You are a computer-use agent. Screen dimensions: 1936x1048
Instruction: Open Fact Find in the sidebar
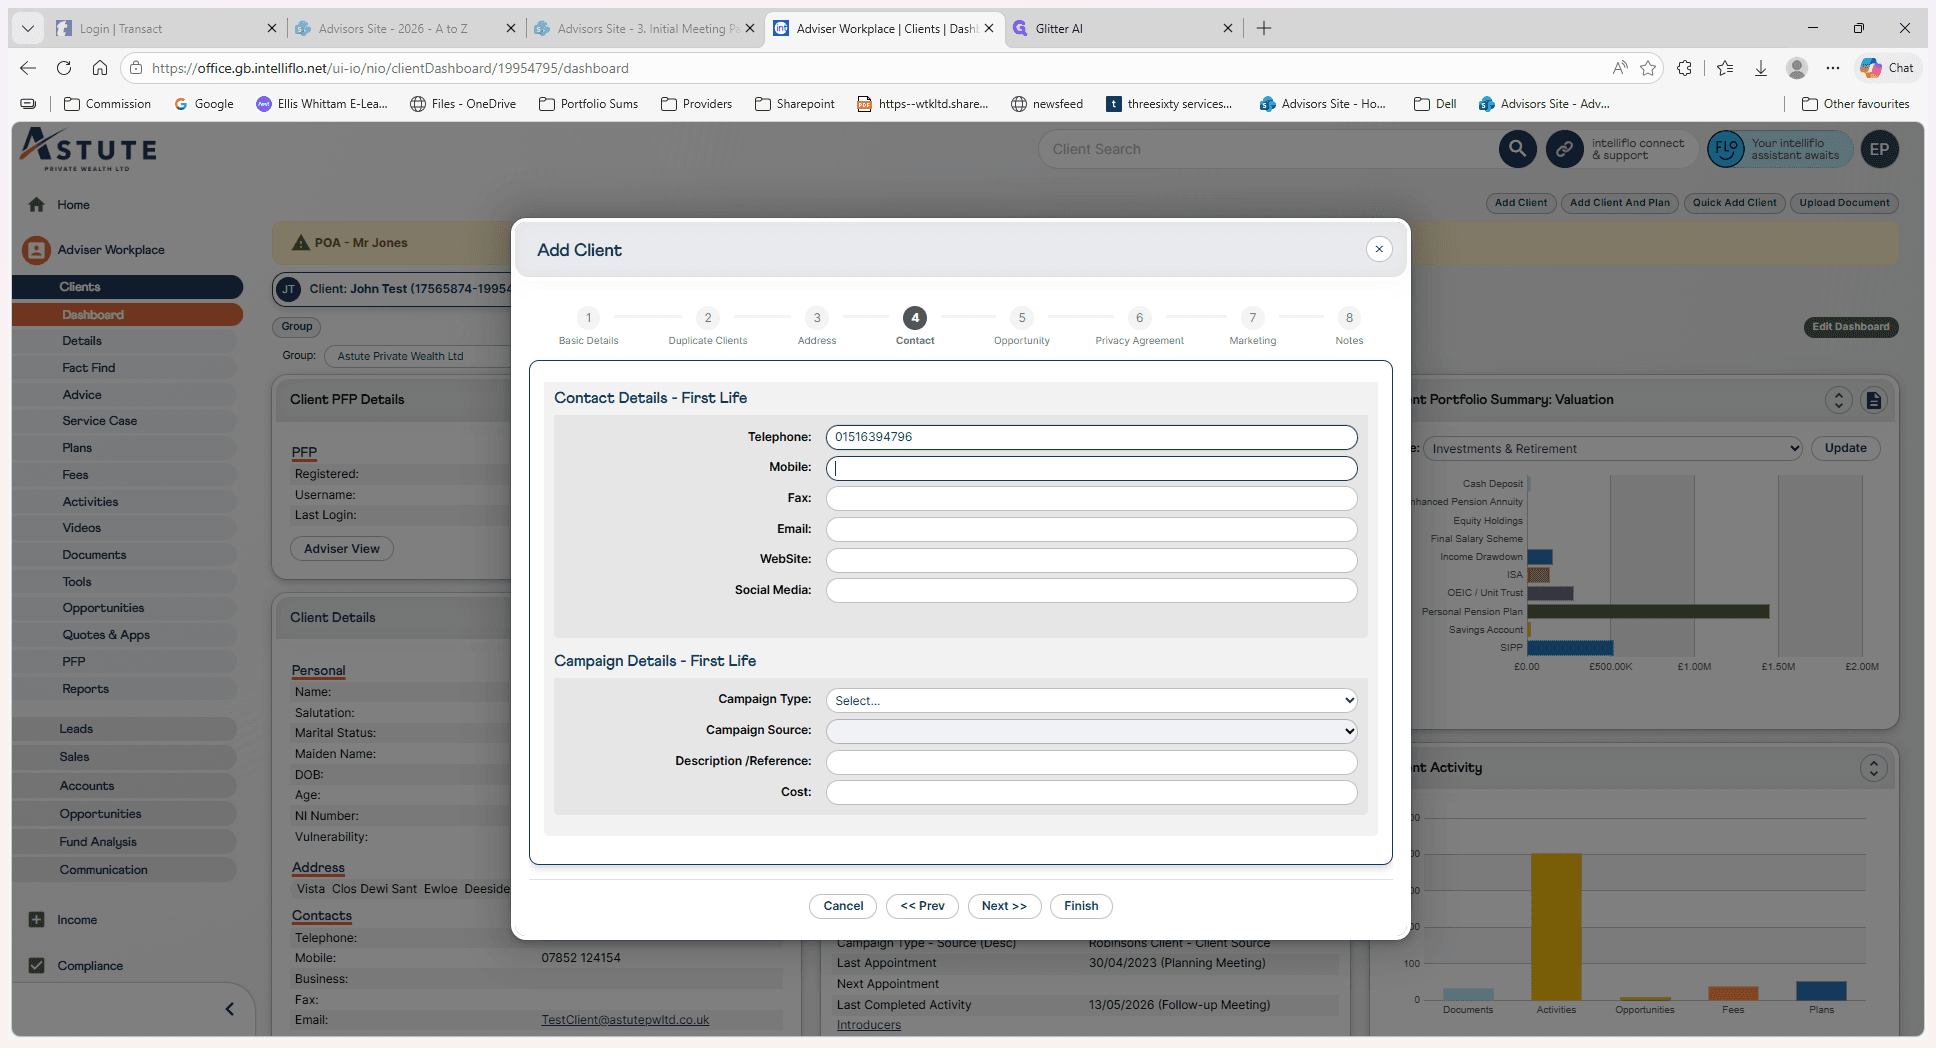[x=89, y=368]
